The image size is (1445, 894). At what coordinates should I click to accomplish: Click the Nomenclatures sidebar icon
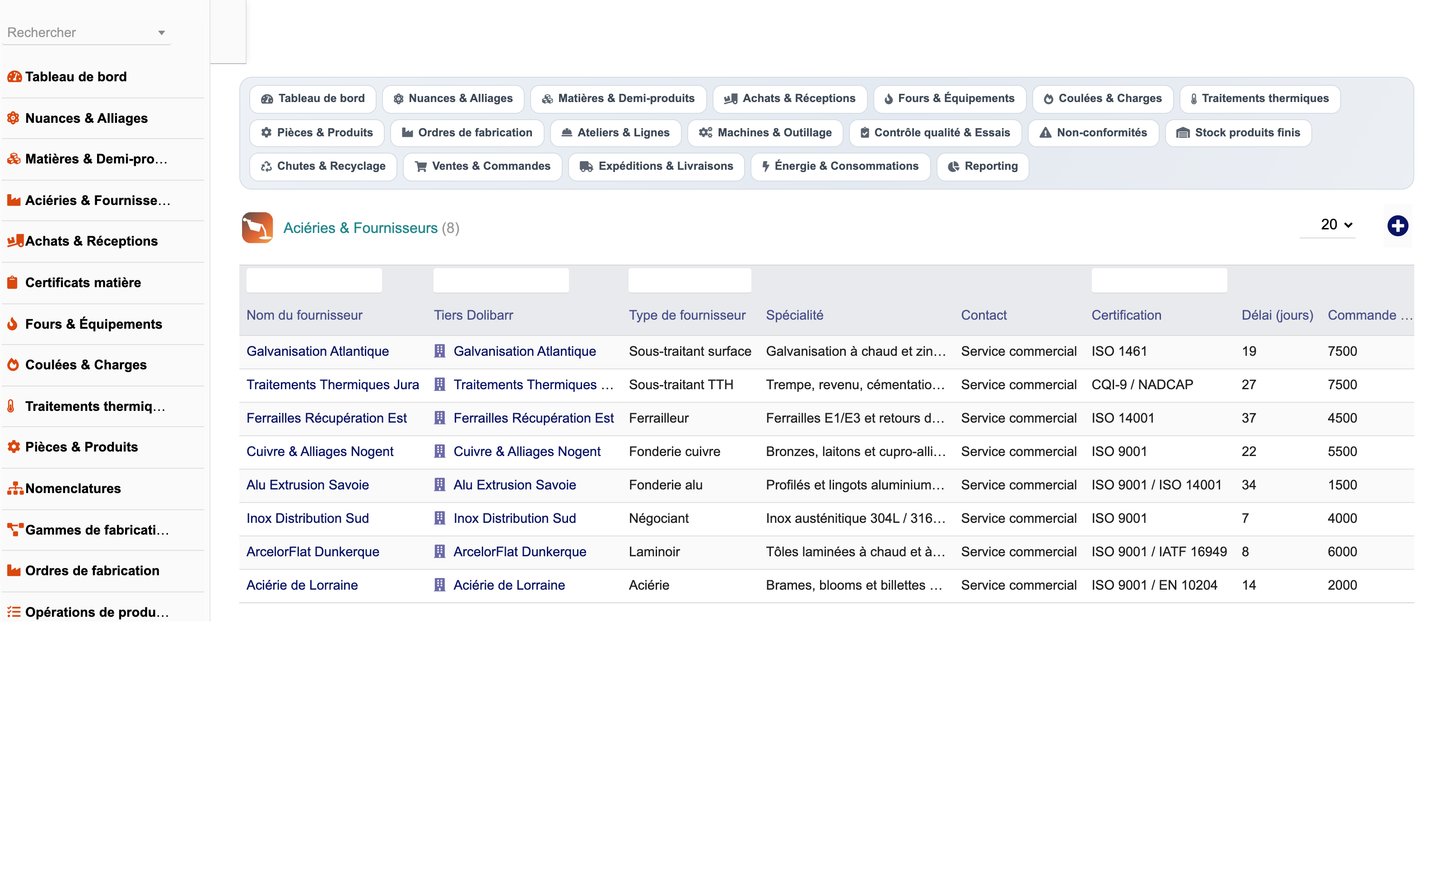(x=15, y=489)
